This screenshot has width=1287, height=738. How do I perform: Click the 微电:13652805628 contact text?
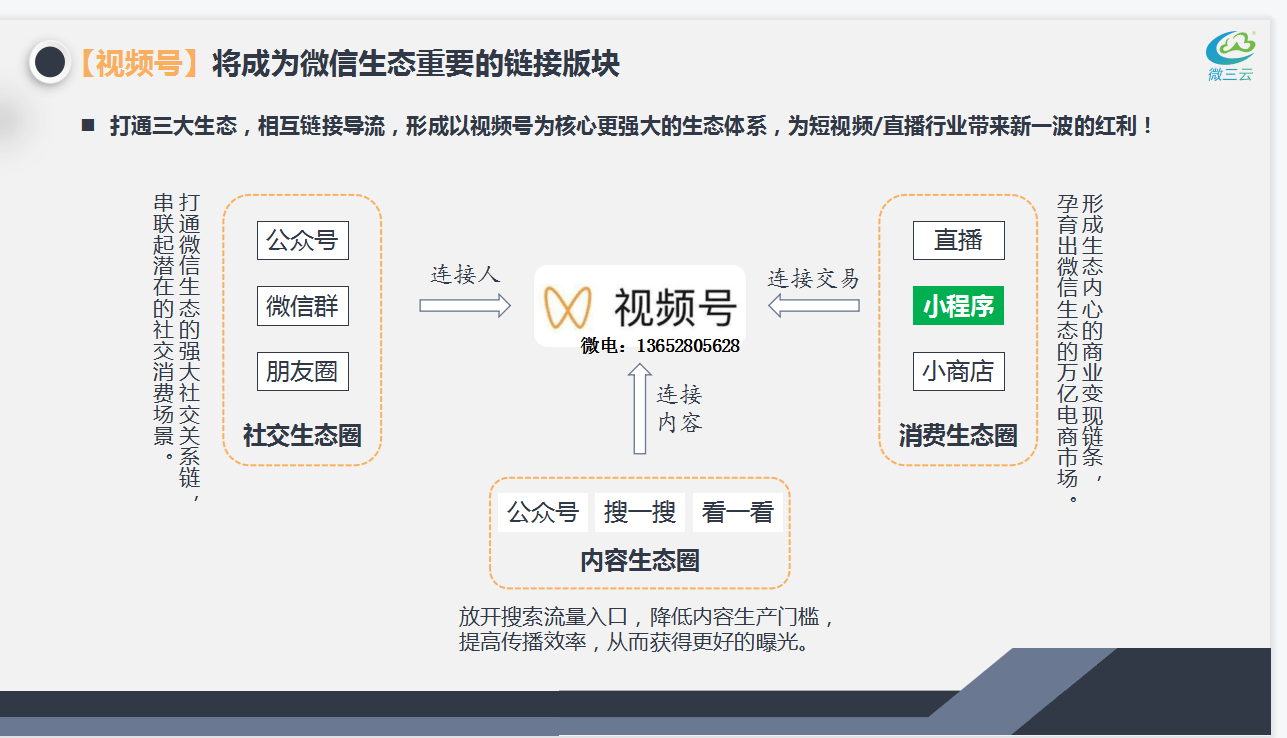click(x=661, y=346)
